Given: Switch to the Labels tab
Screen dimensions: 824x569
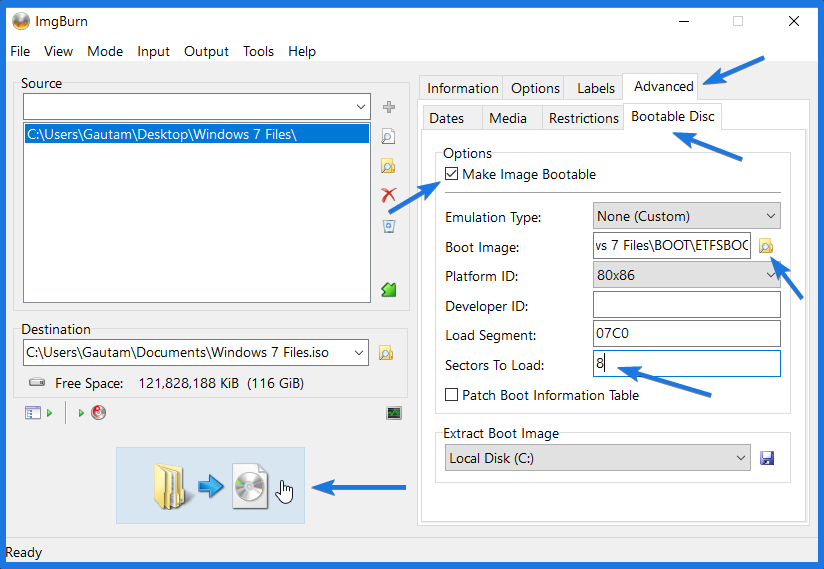Looking at the screenshot, I should 595,88.
